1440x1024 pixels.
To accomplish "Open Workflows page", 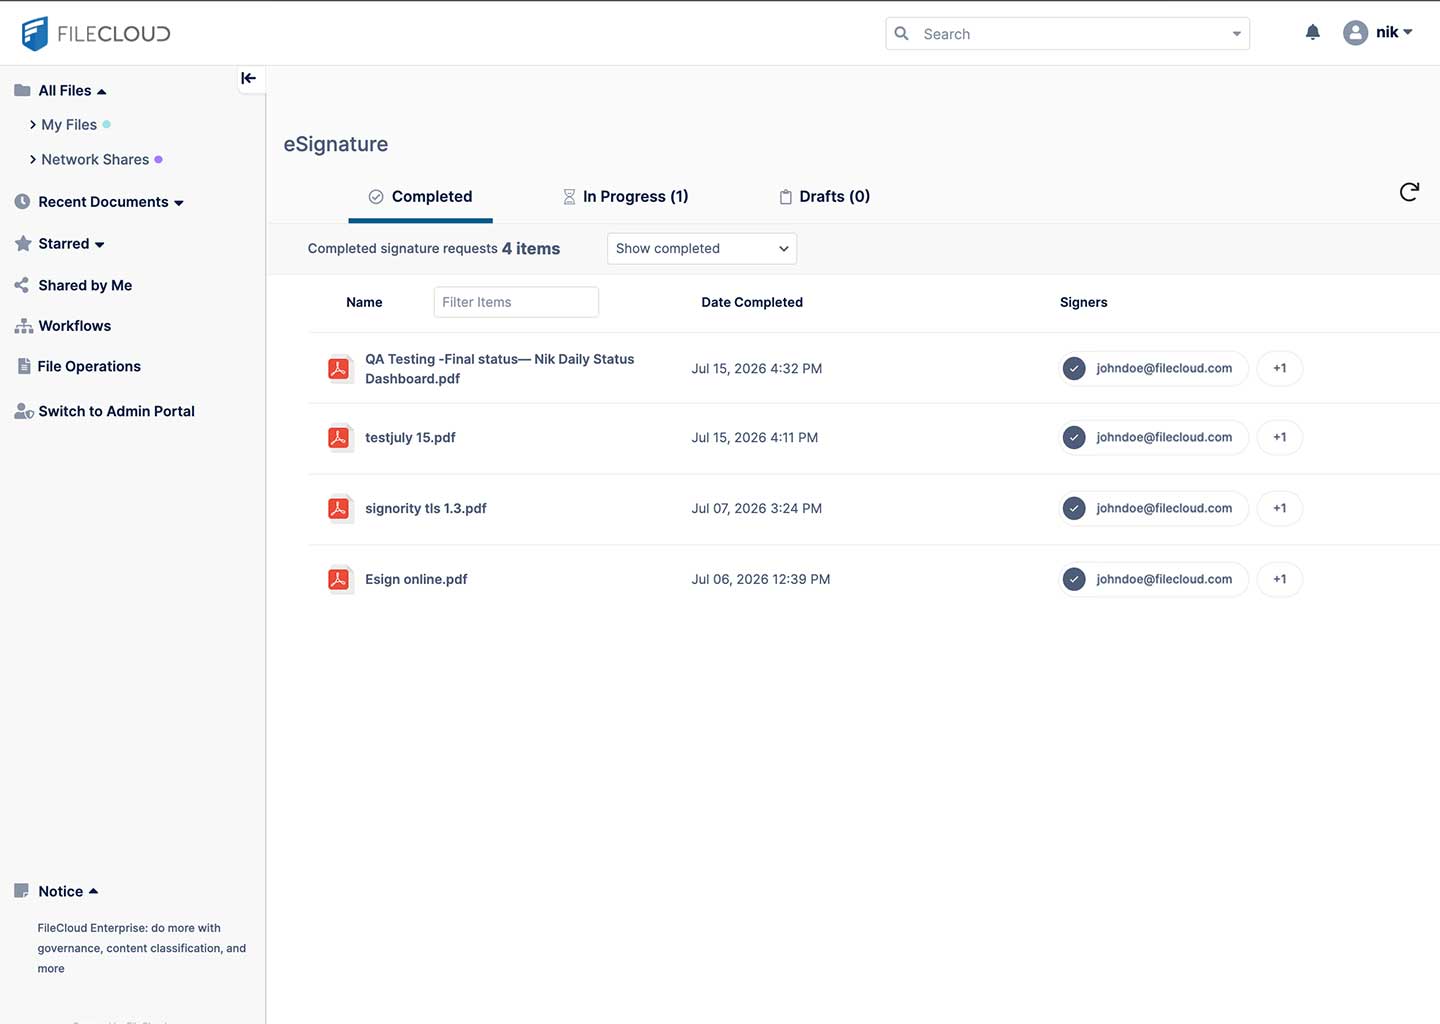I will tap(74, 326).
